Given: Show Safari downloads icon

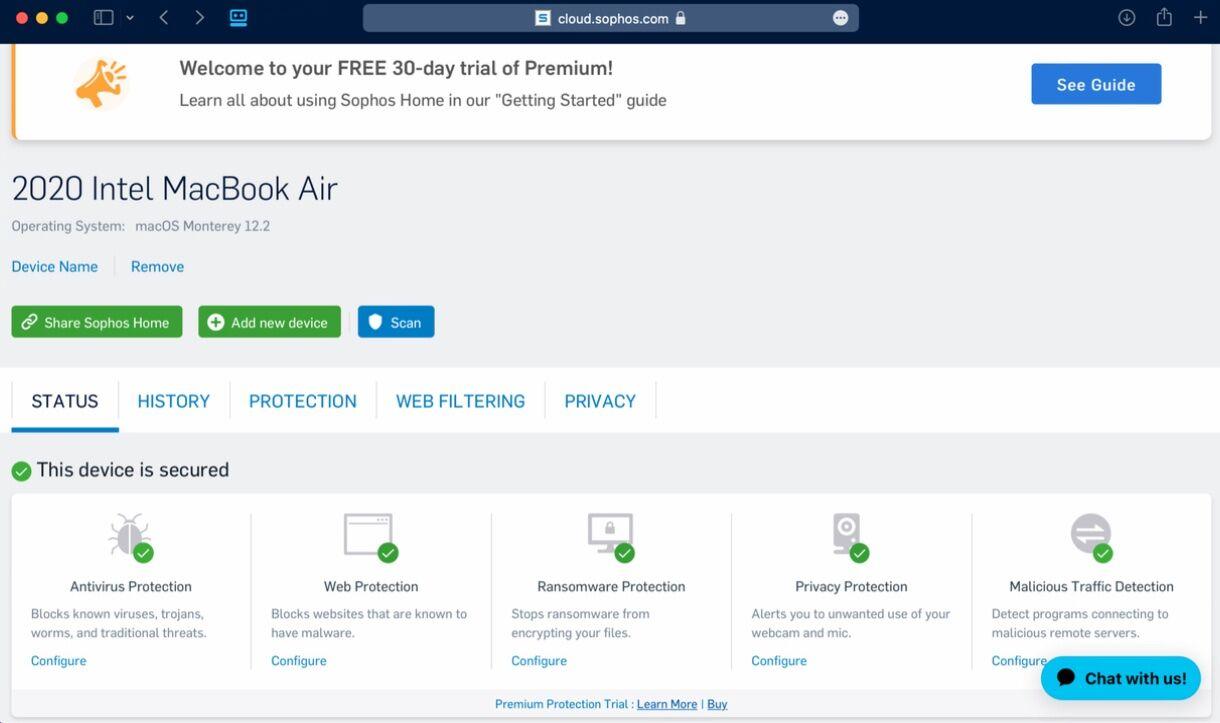Looking at the screenshot, I should 1127,18.
